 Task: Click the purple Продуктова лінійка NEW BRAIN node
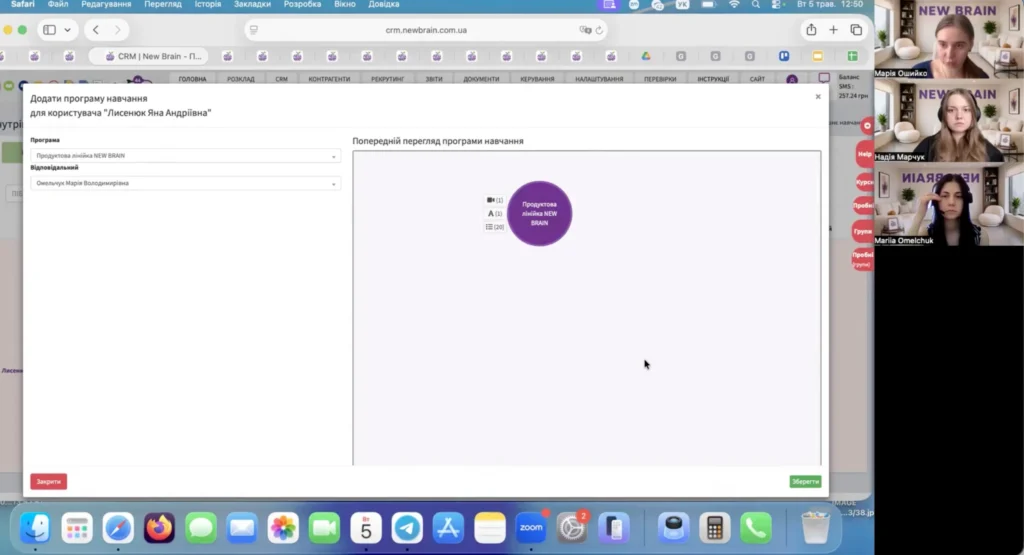pos(539,214)
